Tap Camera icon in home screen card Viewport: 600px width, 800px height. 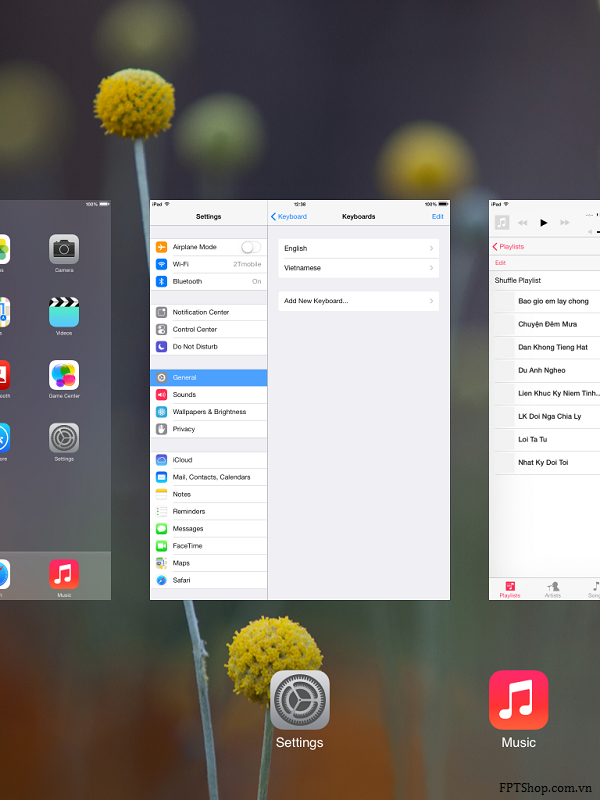[x=64, y=249]
